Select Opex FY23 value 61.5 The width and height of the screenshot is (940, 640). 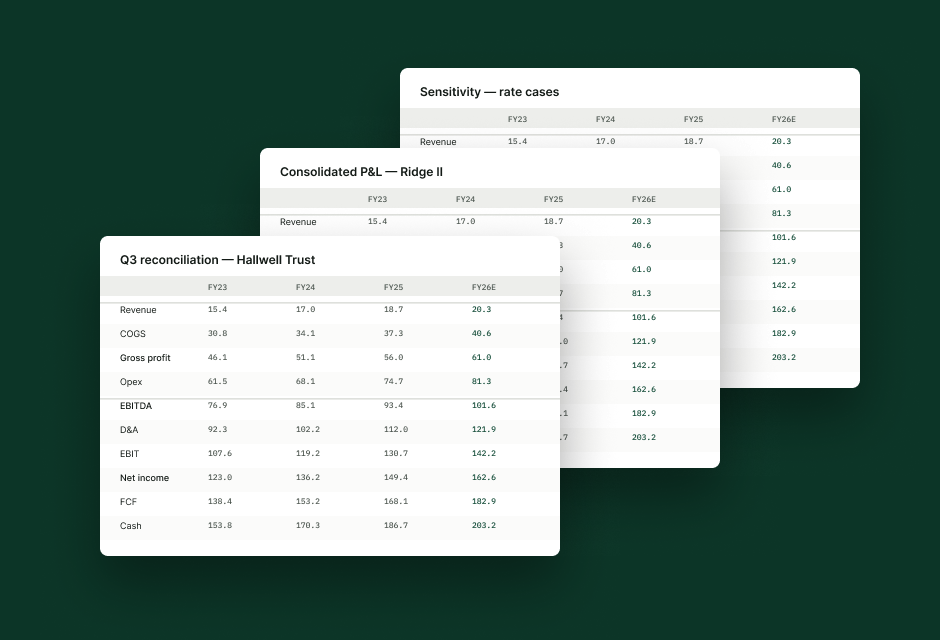[217, 381]
